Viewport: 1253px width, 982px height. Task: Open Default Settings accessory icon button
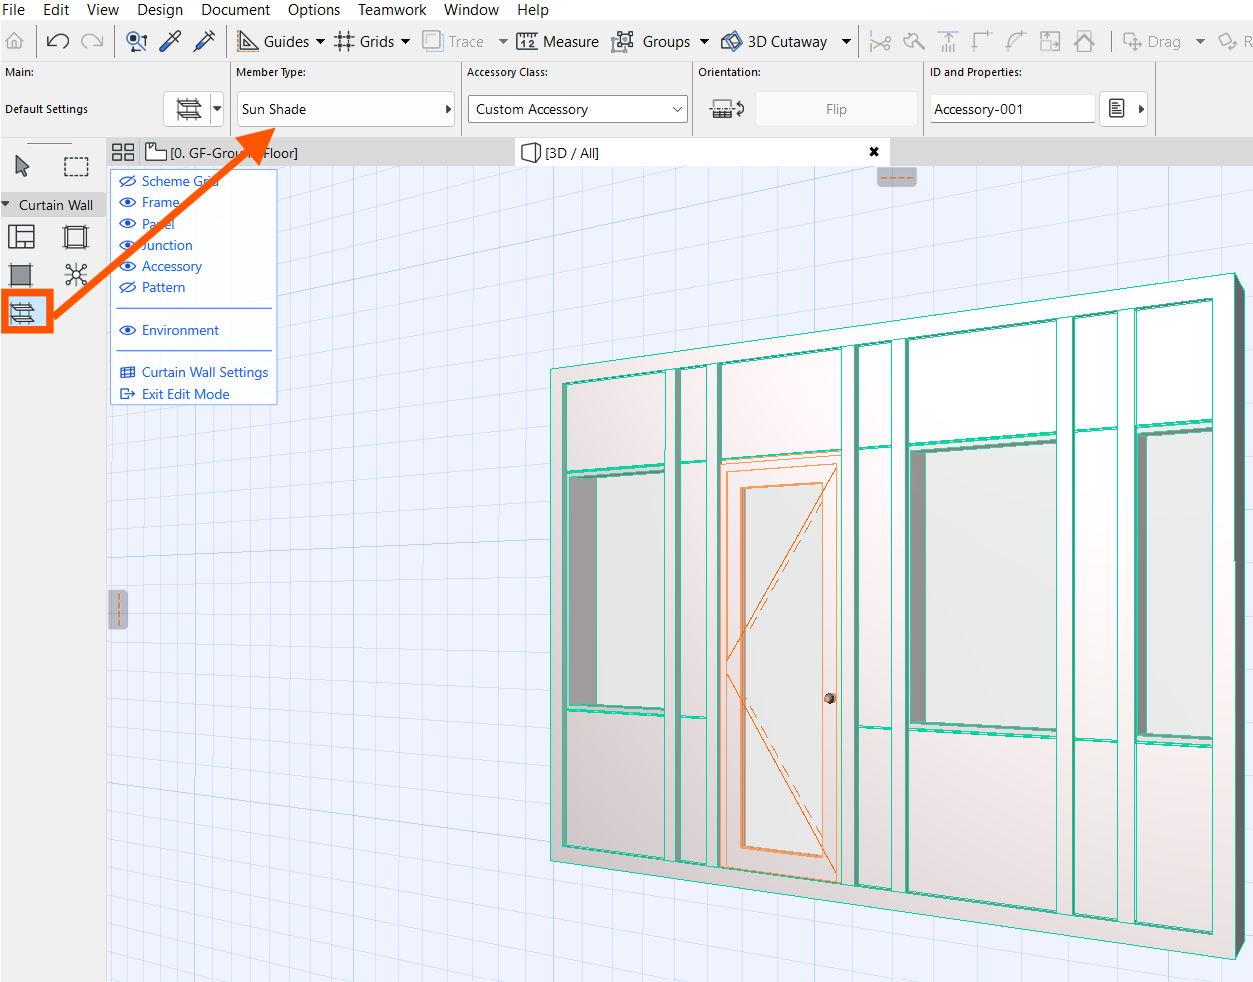[188, 109]
